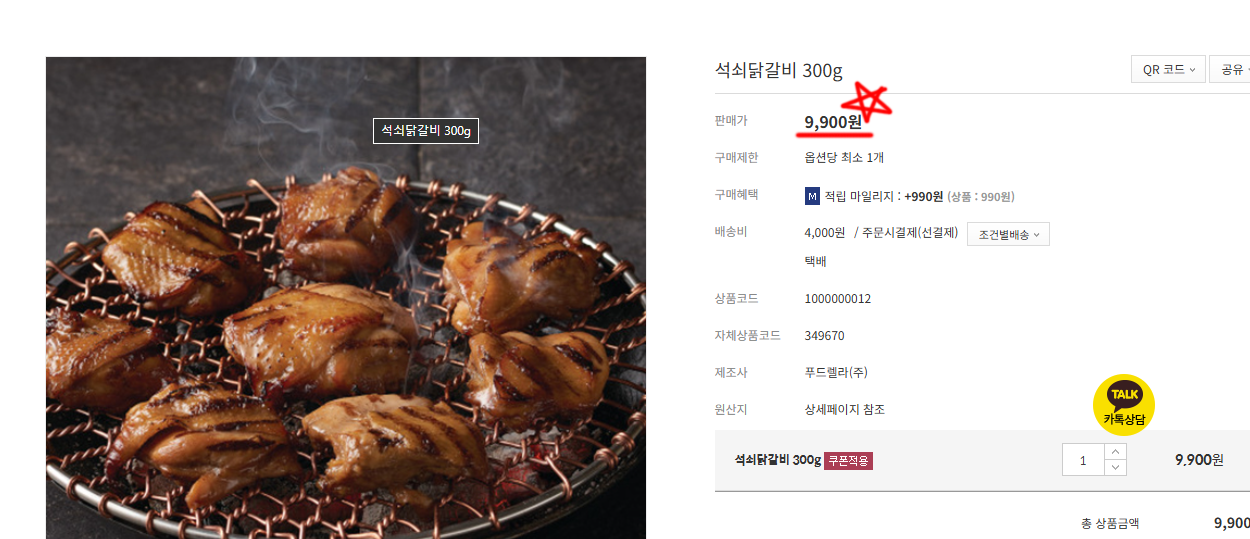The height and width of the screenshot is (539, 1250).
Task: Decrease quantity with the down arrow
Action: (x=1115, y=468)
